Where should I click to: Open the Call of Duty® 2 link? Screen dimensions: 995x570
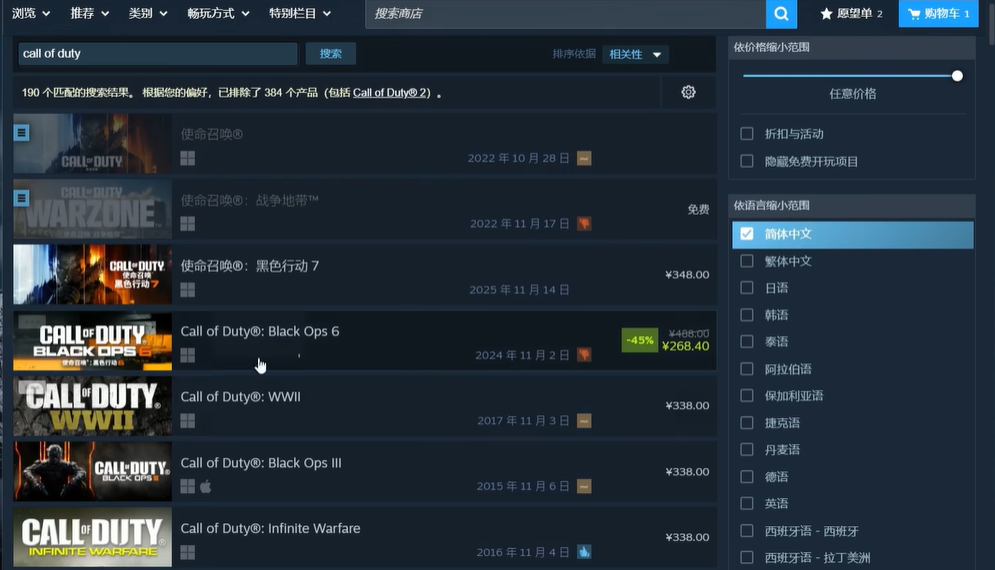(x=391, y=93)
